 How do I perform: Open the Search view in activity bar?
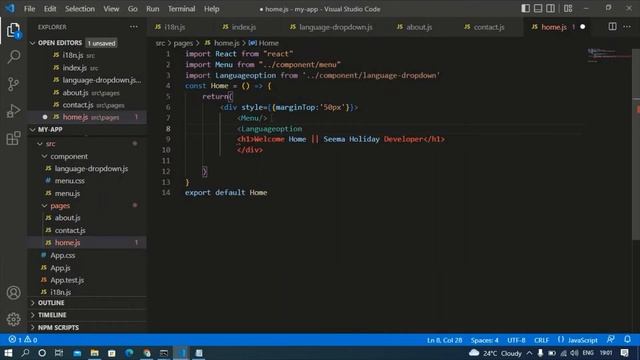point(13,56)
